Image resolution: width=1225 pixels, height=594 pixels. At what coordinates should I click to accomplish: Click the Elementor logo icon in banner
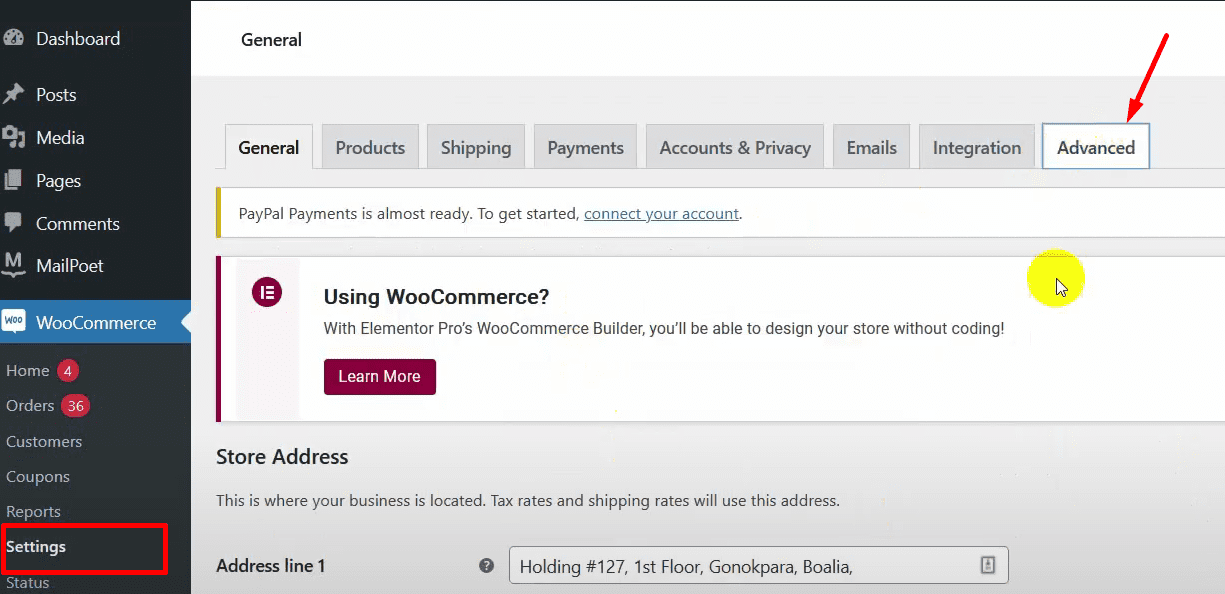pyautogui.click(x=267, y=293)
